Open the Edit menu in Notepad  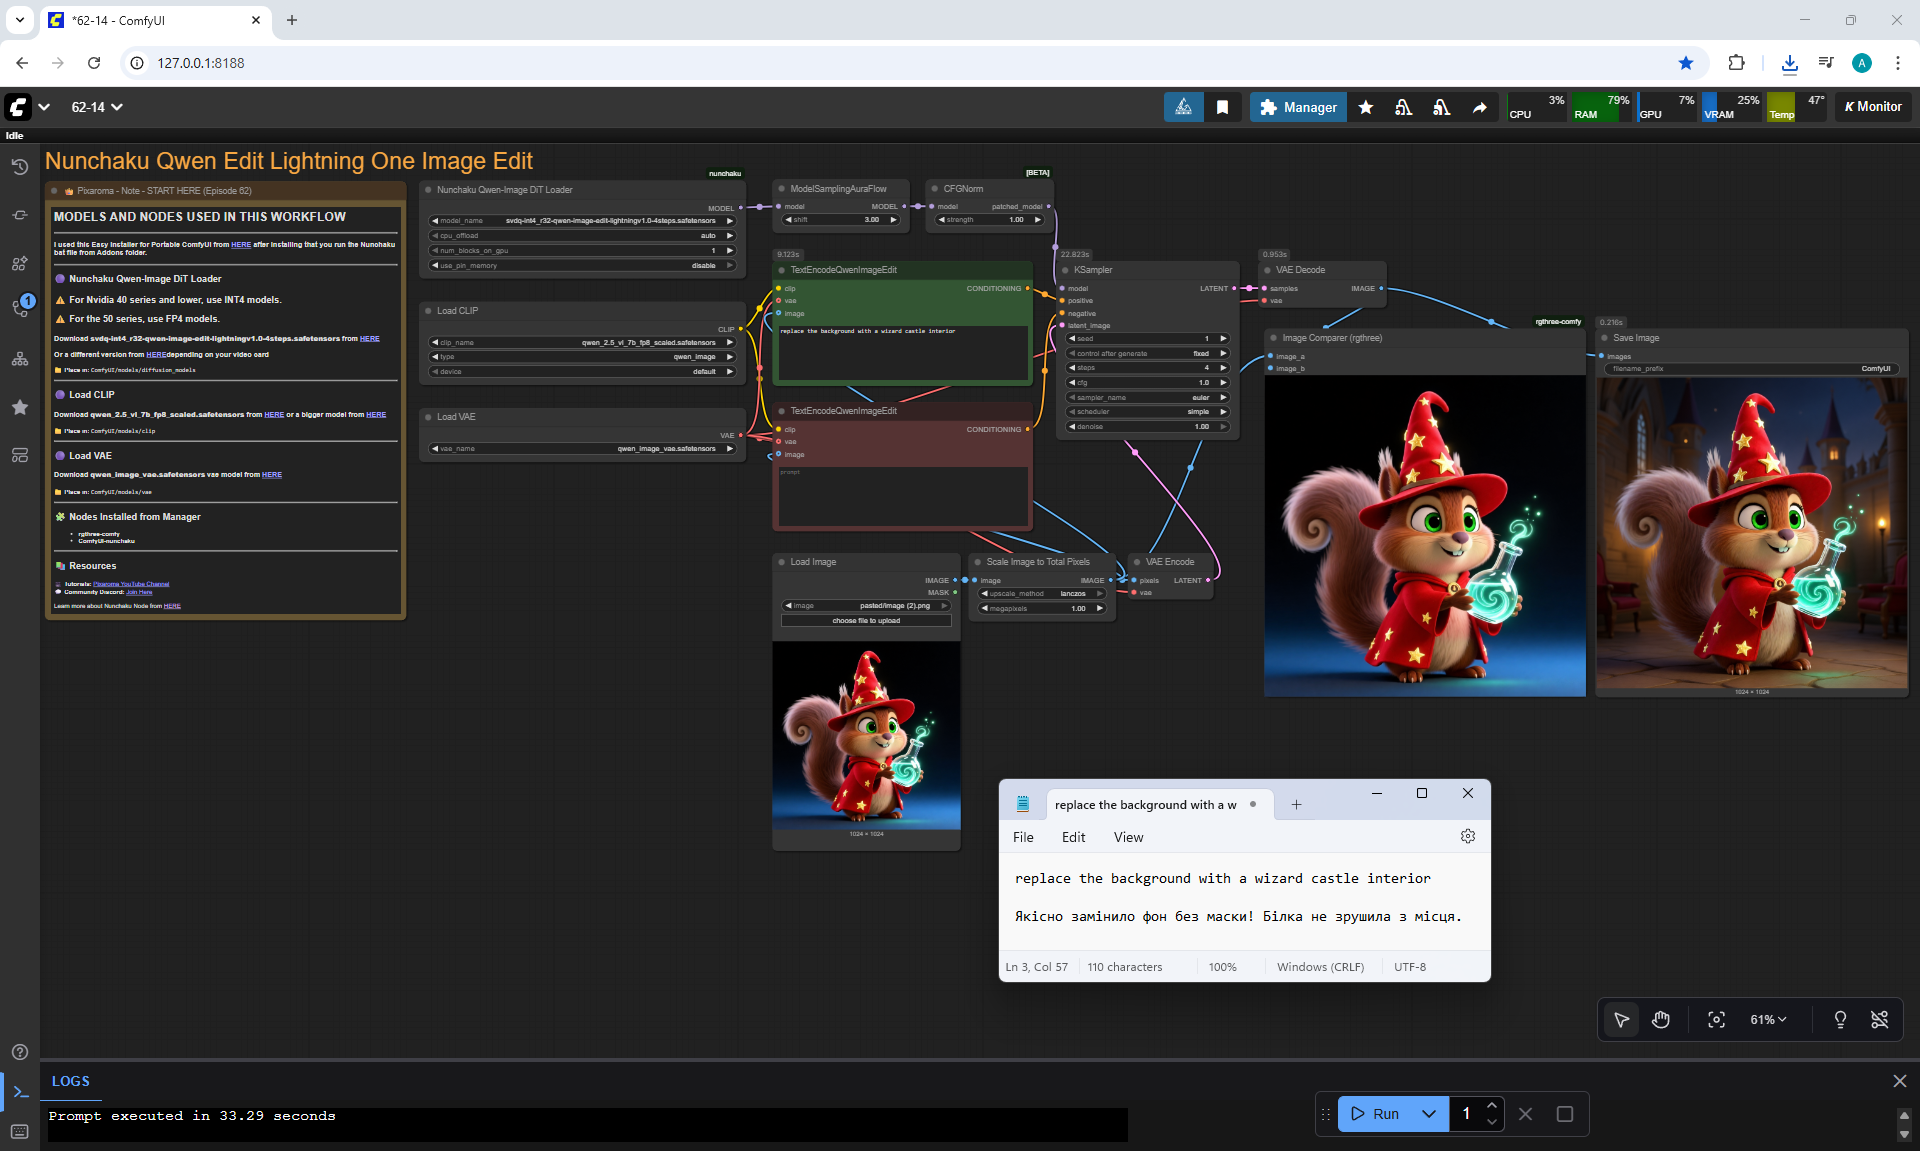[x=1073, y=837]
